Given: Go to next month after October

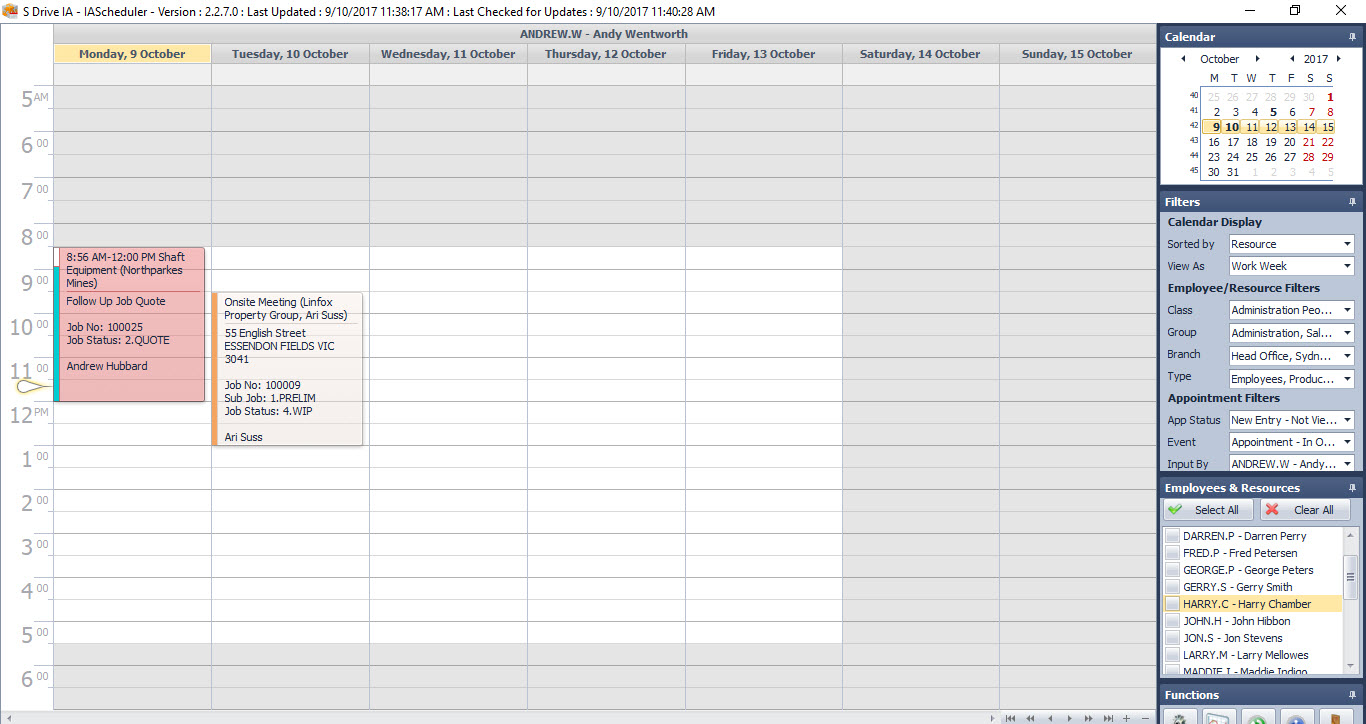Looking at the screenshot, I should 1257,59.
